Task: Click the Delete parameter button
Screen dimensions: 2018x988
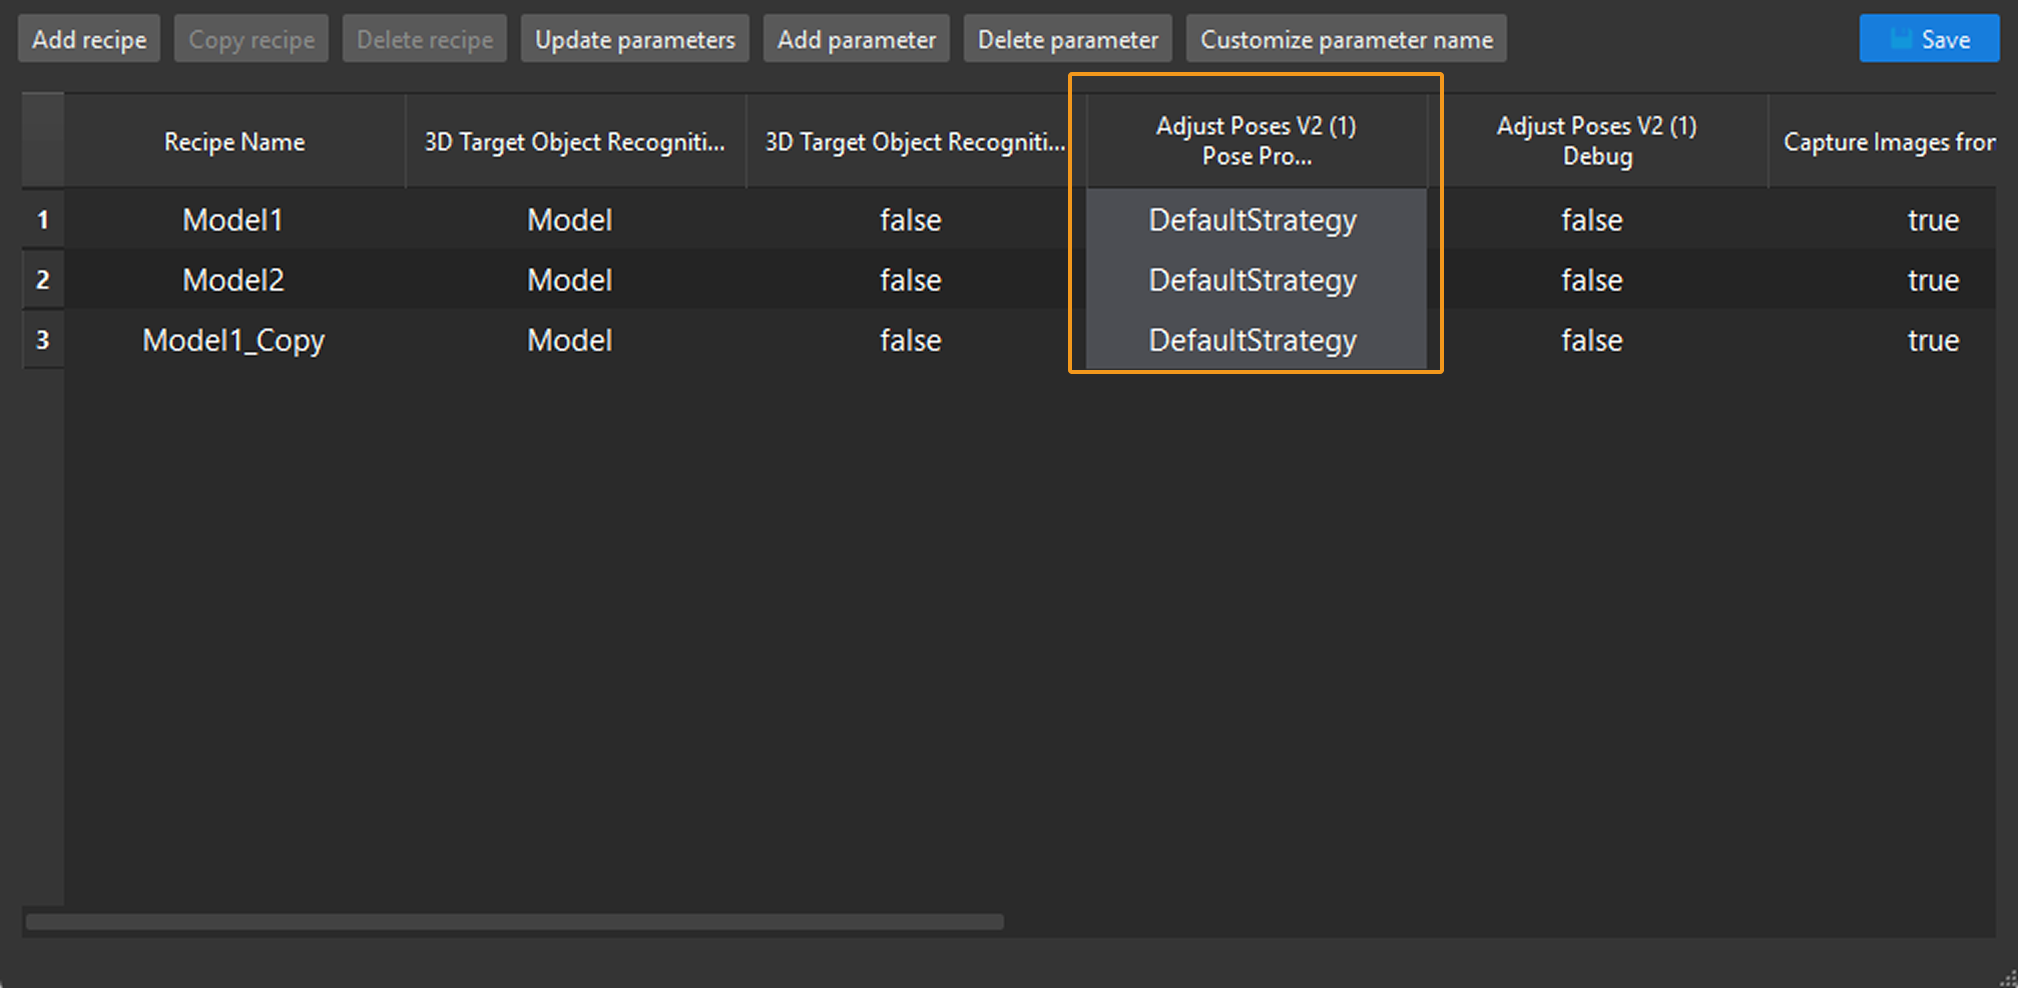Action: [1067, 38]
